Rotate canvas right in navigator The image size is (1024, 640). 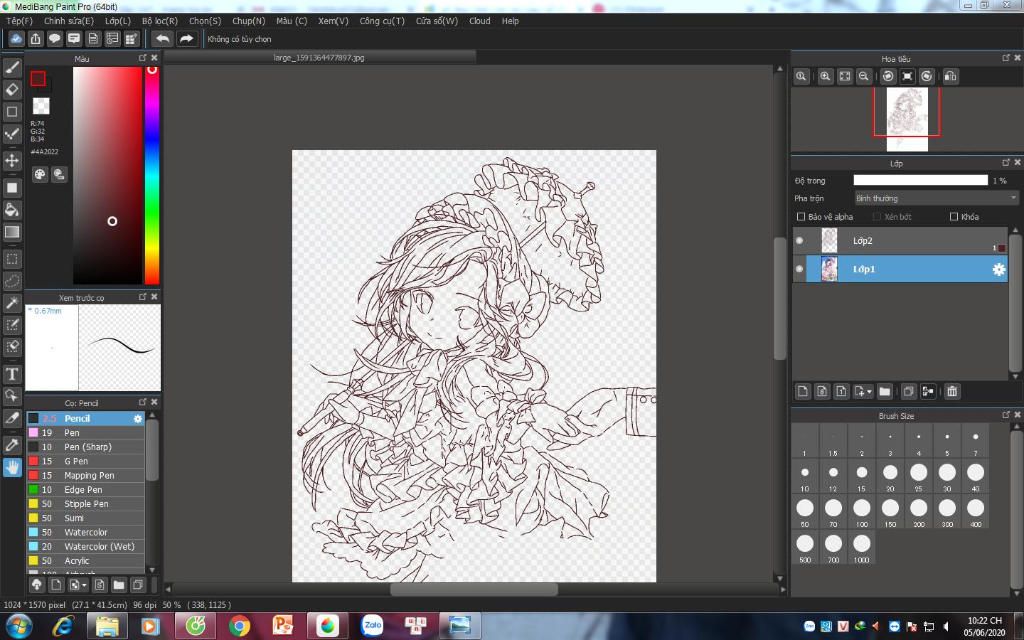pos(926,76)
